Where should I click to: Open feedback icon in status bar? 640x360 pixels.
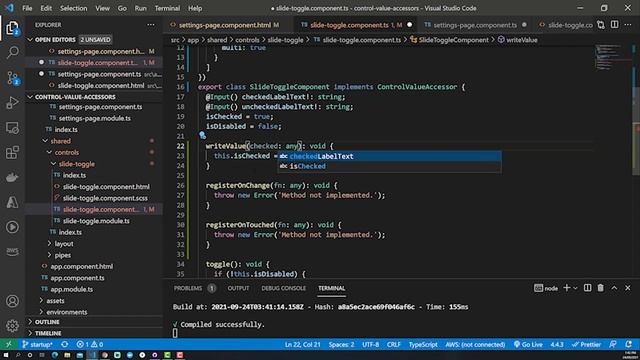(x=613, y=344)
